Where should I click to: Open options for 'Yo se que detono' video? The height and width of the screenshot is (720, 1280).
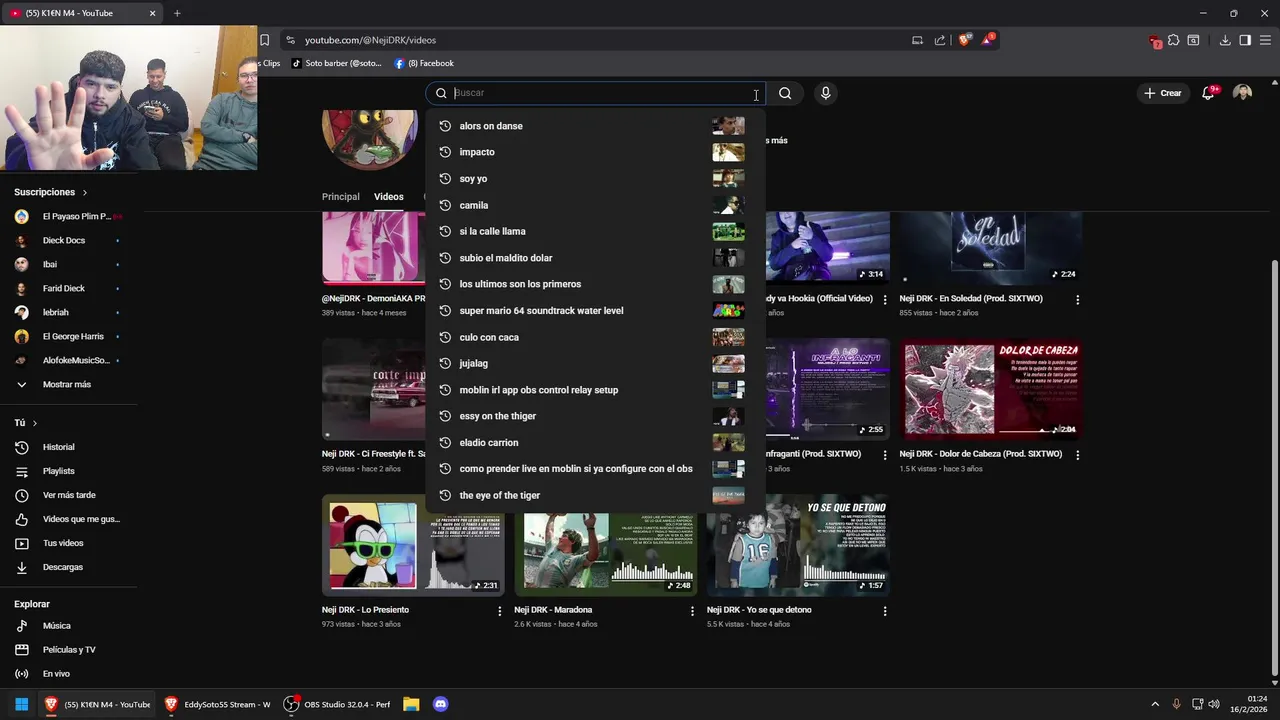(884, 610)
